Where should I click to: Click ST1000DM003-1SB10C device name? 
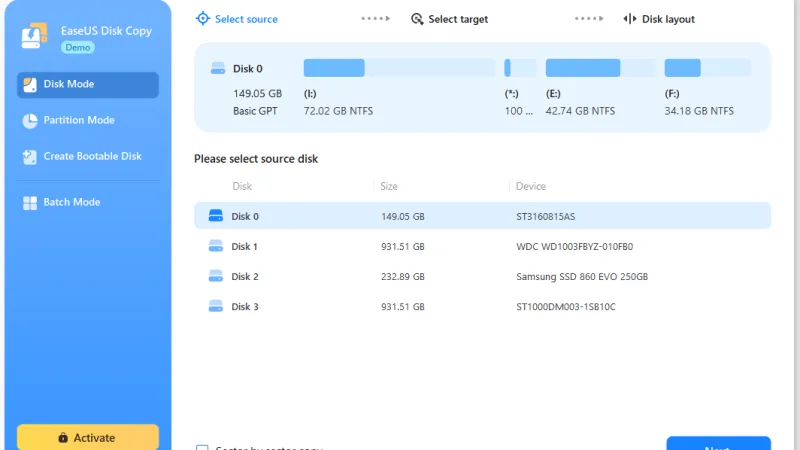[566, 307]
